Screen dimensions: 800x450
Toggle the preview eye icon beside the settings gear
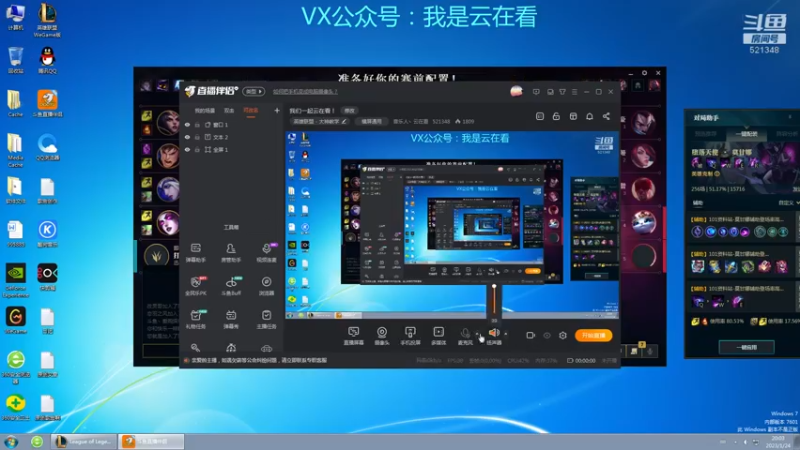(x=547, y=335)
